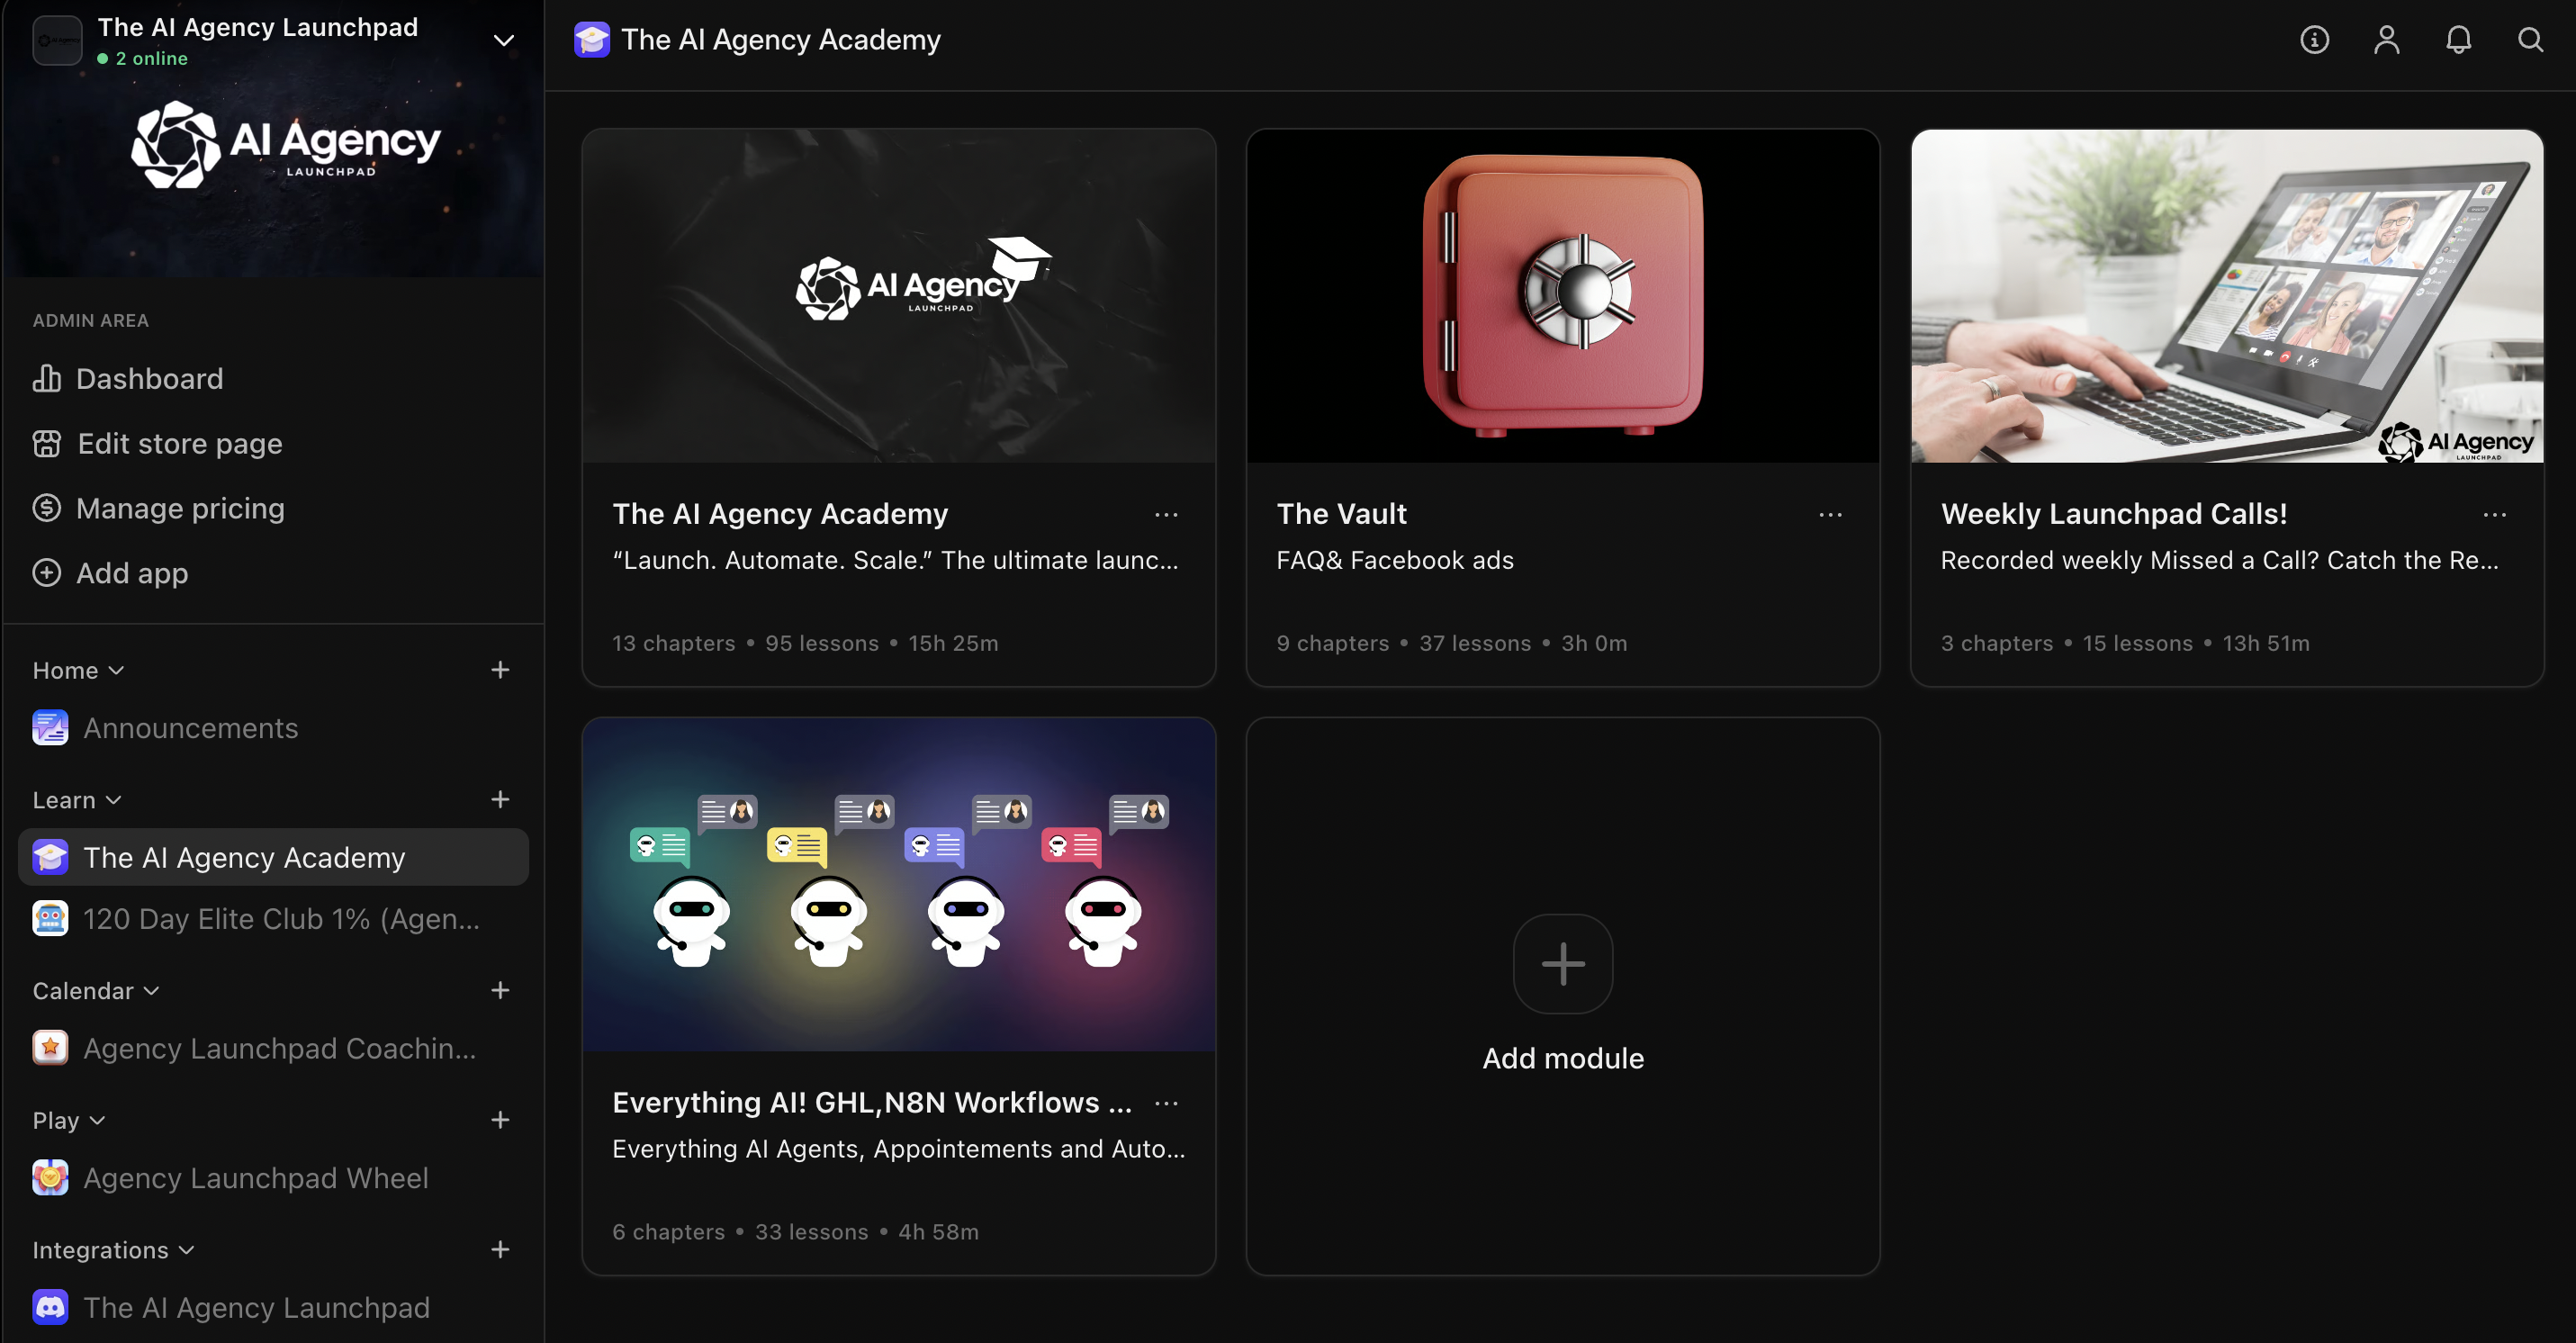
Task: Click '6 chapters' stat on Everything AI card
Action: pos(668,1232)
